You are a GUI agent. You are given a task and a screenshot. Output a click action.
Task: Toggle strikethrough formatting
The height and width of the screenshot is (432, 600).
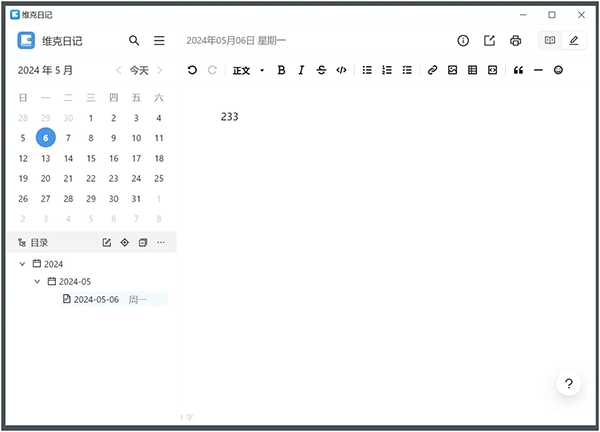[x=321, y=70]
